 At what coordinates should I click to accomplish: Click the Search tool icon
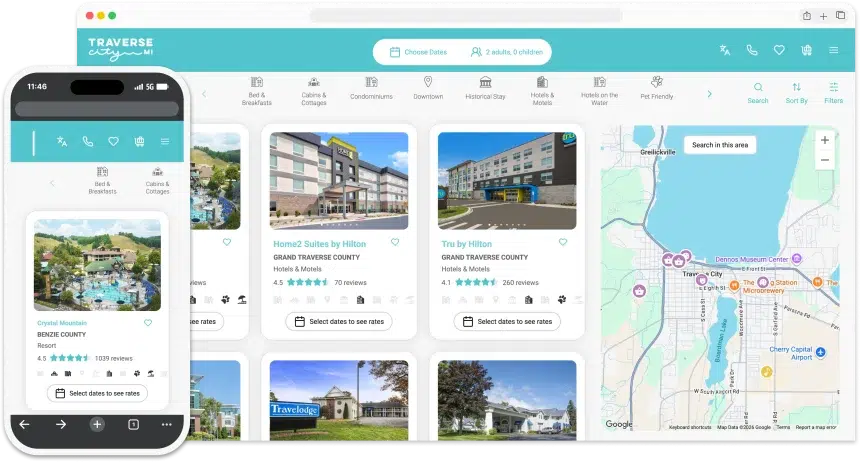[758, 93]
